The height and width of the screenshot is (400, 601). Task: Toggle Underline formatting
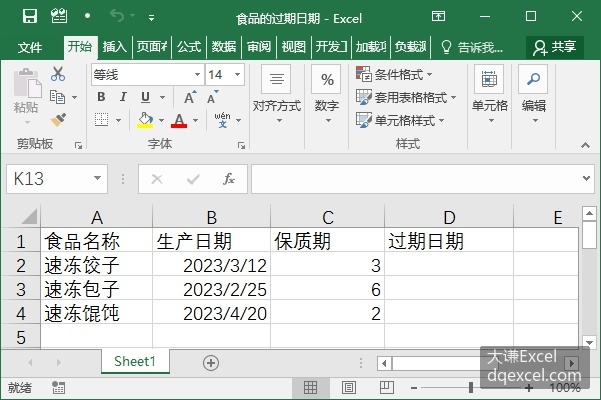pyautogui.click(x=145, y=97)
